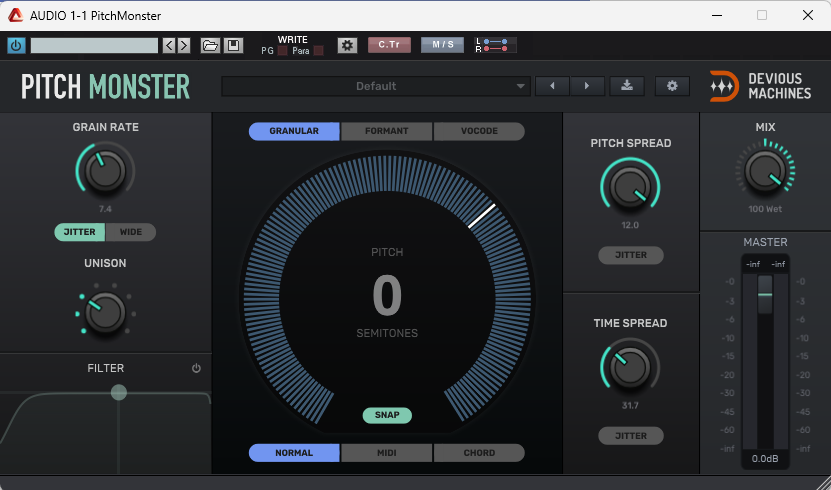The image size is (831, 490).
Task: Open preset file folder icon
Action: pyautogui.click(x=210, y=46)
